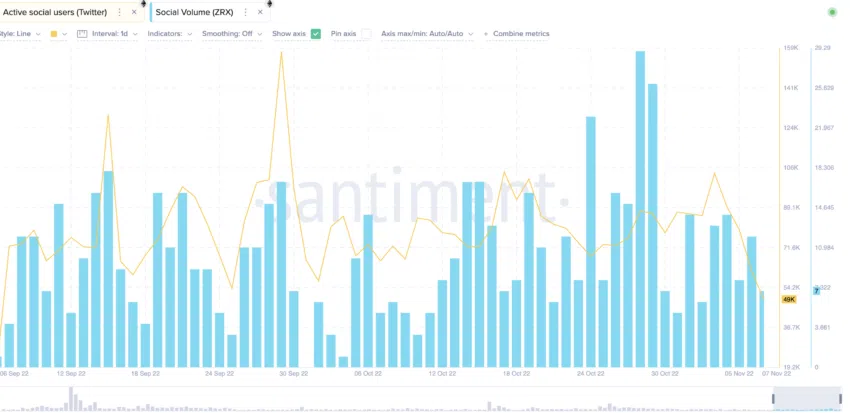Click the green status indicator dot
850x413 pixels.
[x=832, y=12]
